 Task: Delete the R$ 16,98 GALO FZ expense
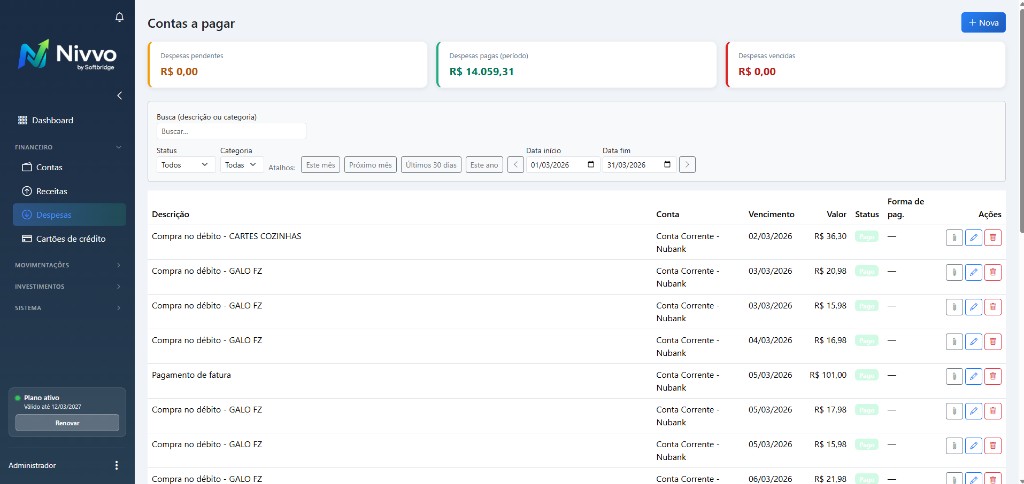992,341
